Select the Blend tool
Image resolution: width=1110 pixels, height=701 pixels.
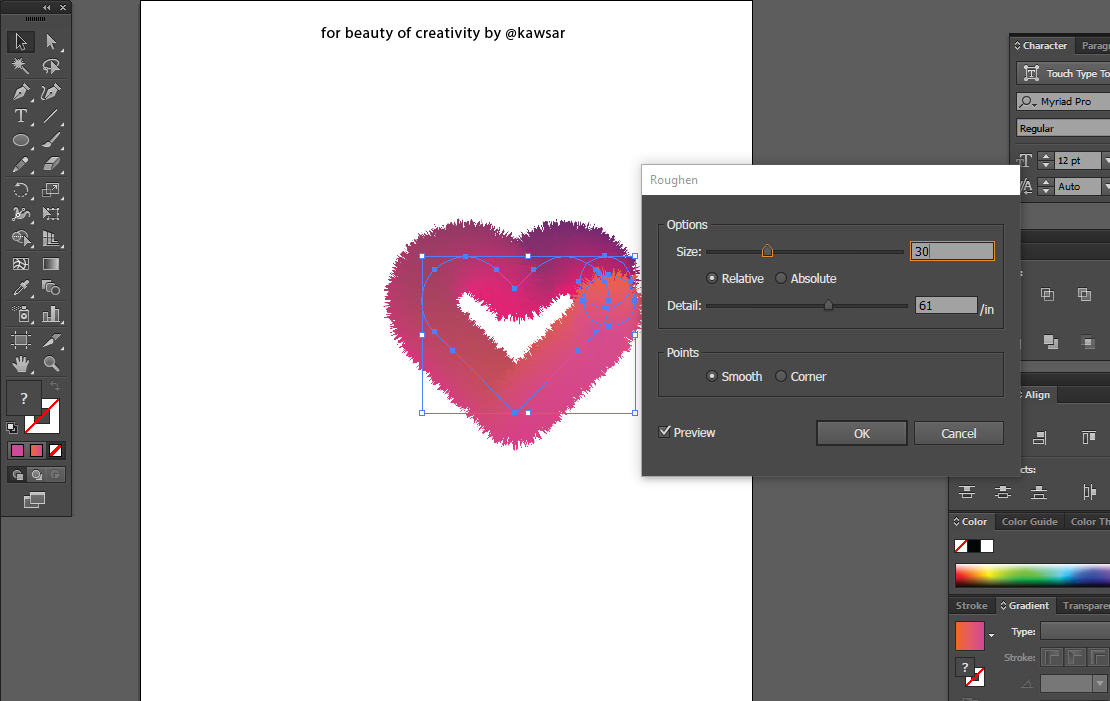pos(51,288)
